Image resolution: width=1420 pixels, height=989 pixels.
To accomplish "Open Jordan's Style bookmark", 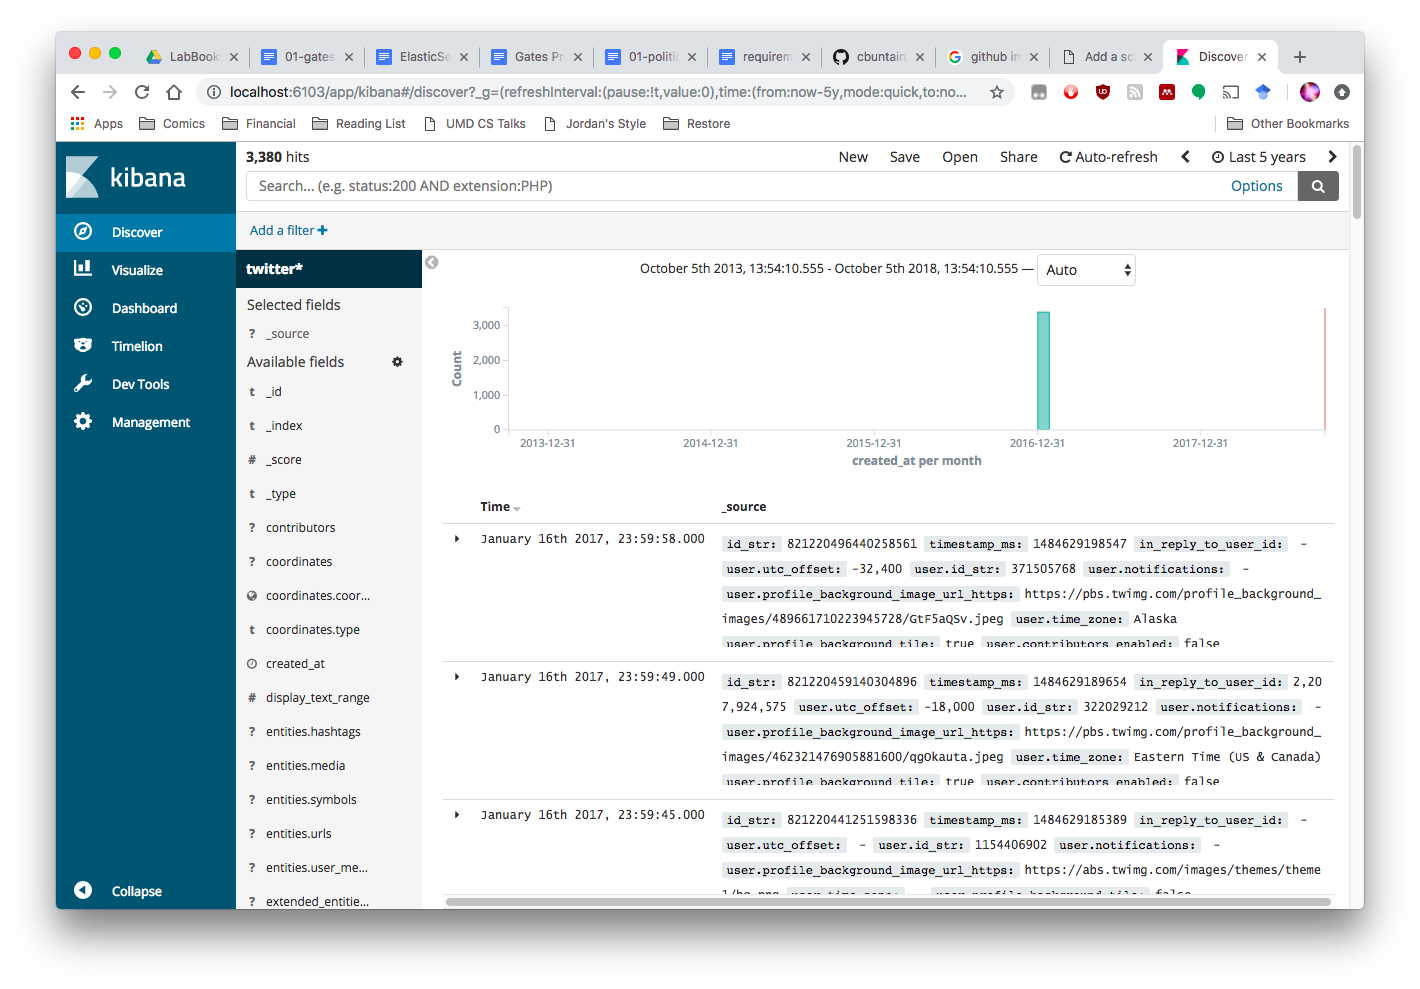I will (595, 124).
